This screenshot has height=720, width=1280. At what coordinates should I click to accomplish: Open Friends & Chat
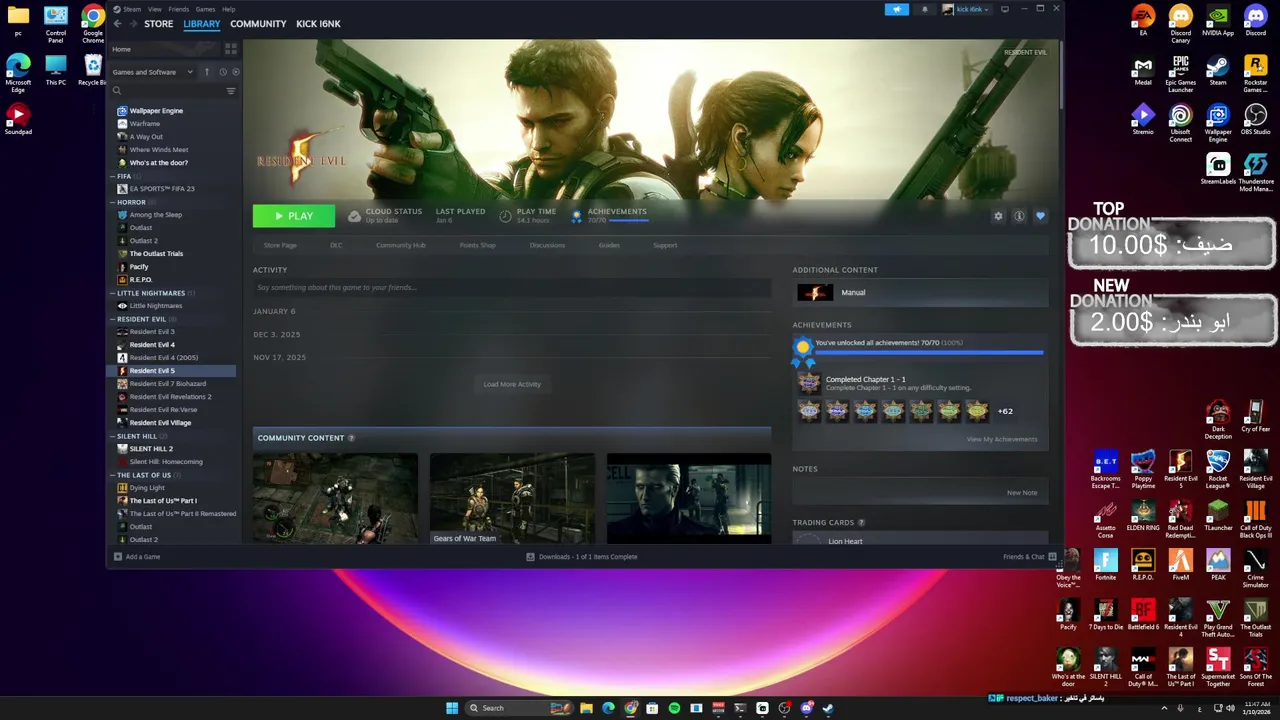(1029, 557)
